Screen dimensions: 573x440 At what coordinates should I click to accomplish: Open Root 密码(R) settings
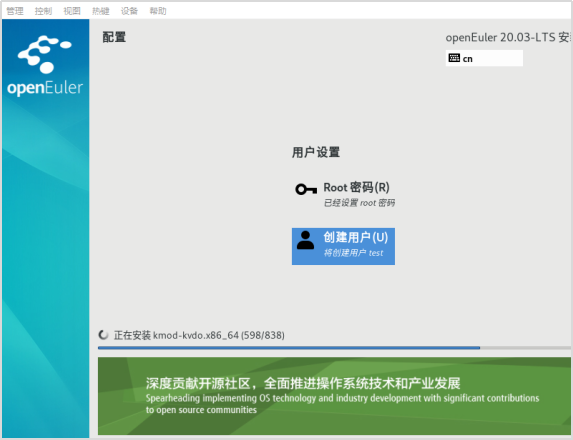point(344,194)
